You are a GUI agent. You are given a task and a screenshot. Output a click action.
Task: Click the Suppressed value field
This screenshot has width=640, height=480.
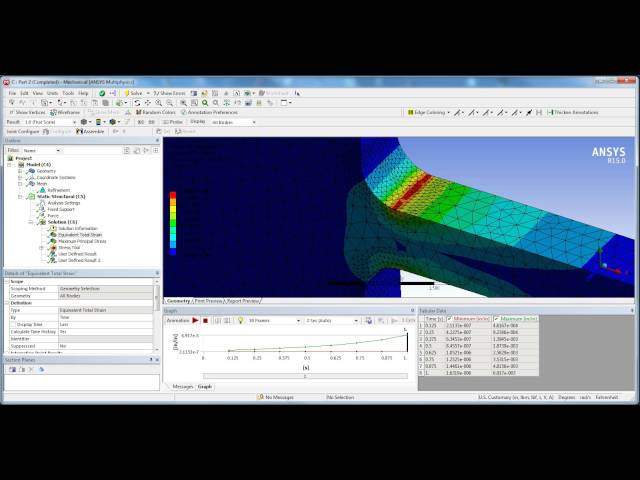(106, 346)
